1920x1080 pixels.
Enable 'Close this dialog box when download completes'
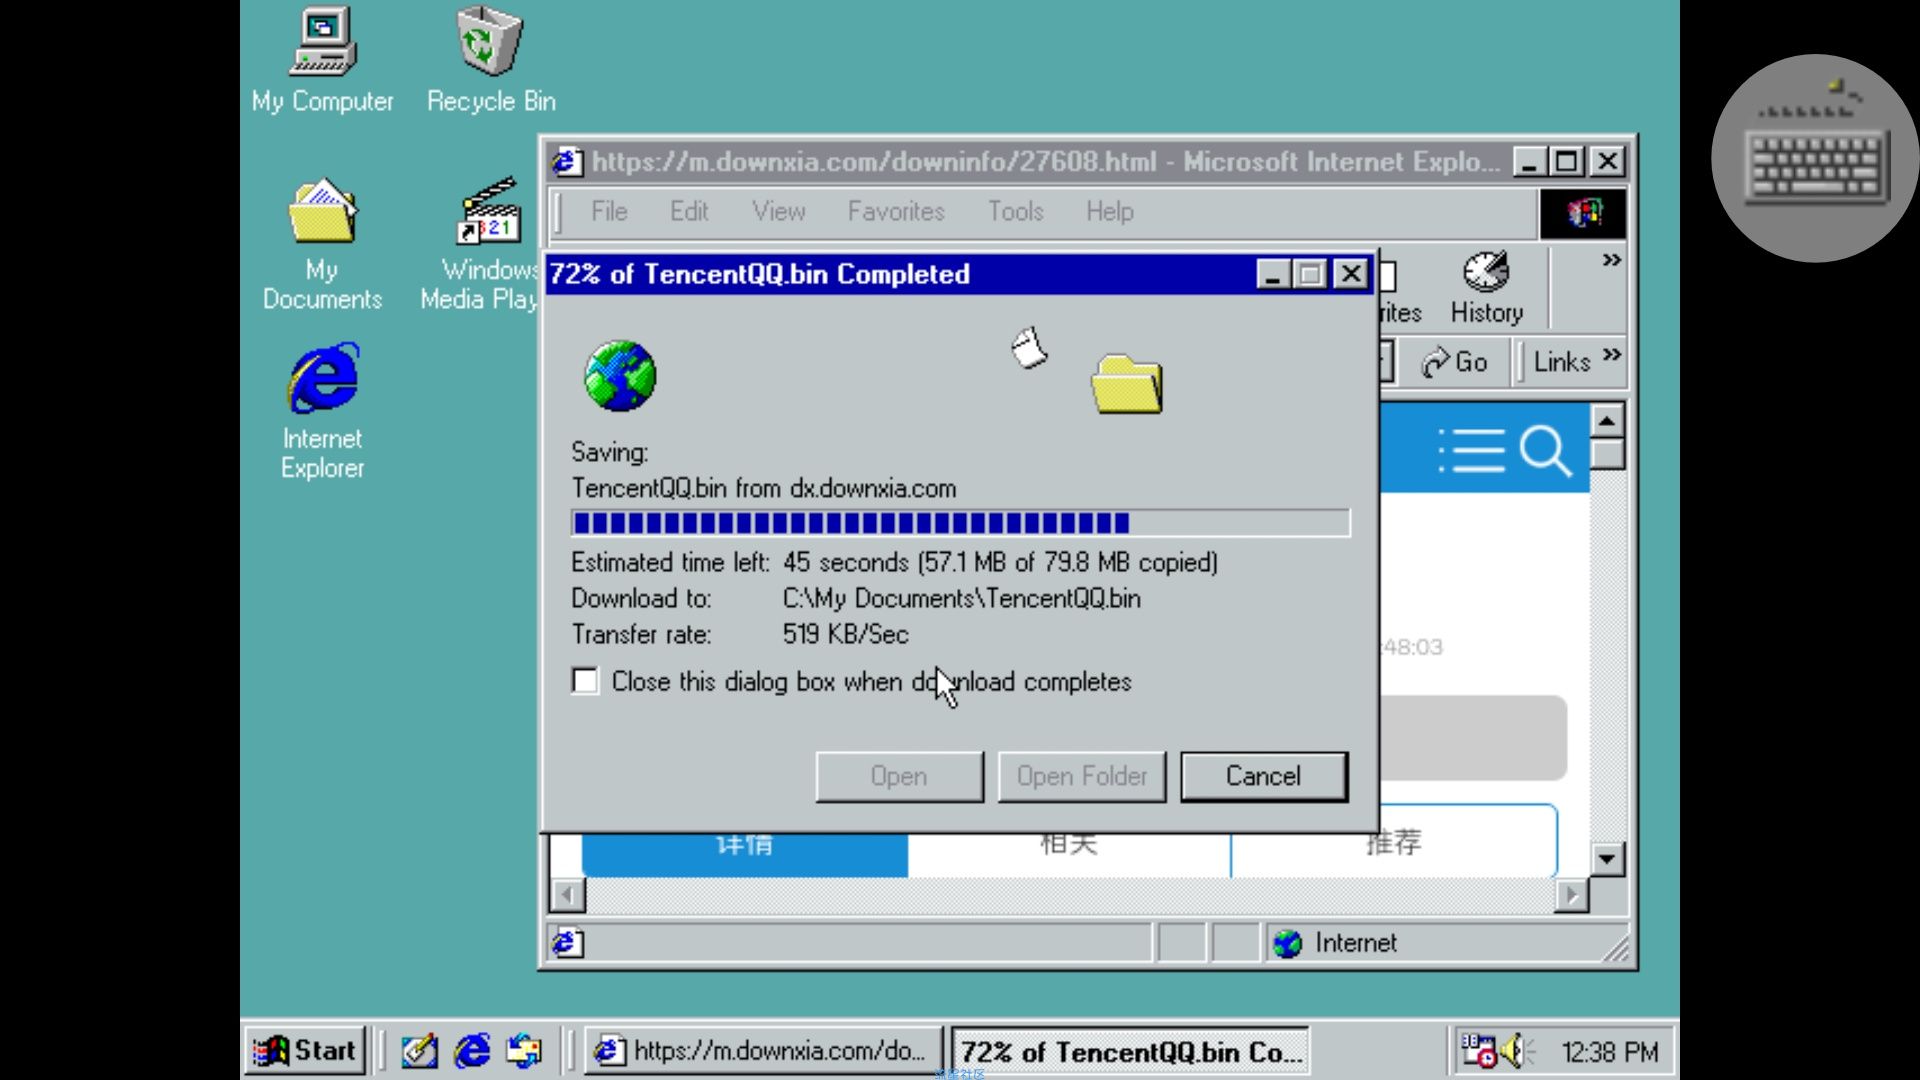coord(585,681)
